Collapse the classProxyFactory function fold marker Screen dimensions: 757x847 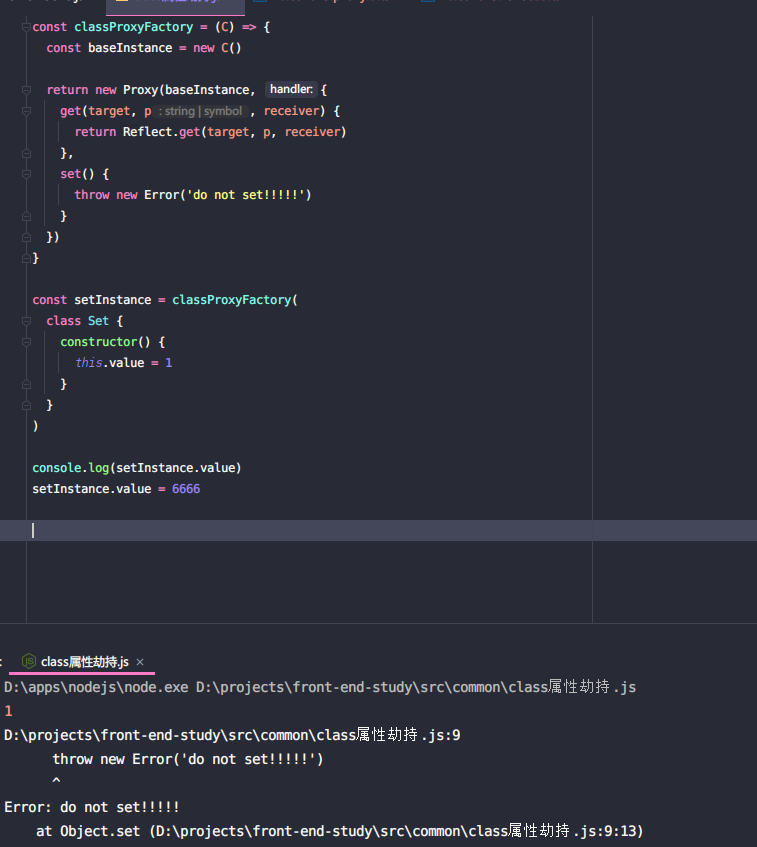pyautogui.click(x=26, y=27)
